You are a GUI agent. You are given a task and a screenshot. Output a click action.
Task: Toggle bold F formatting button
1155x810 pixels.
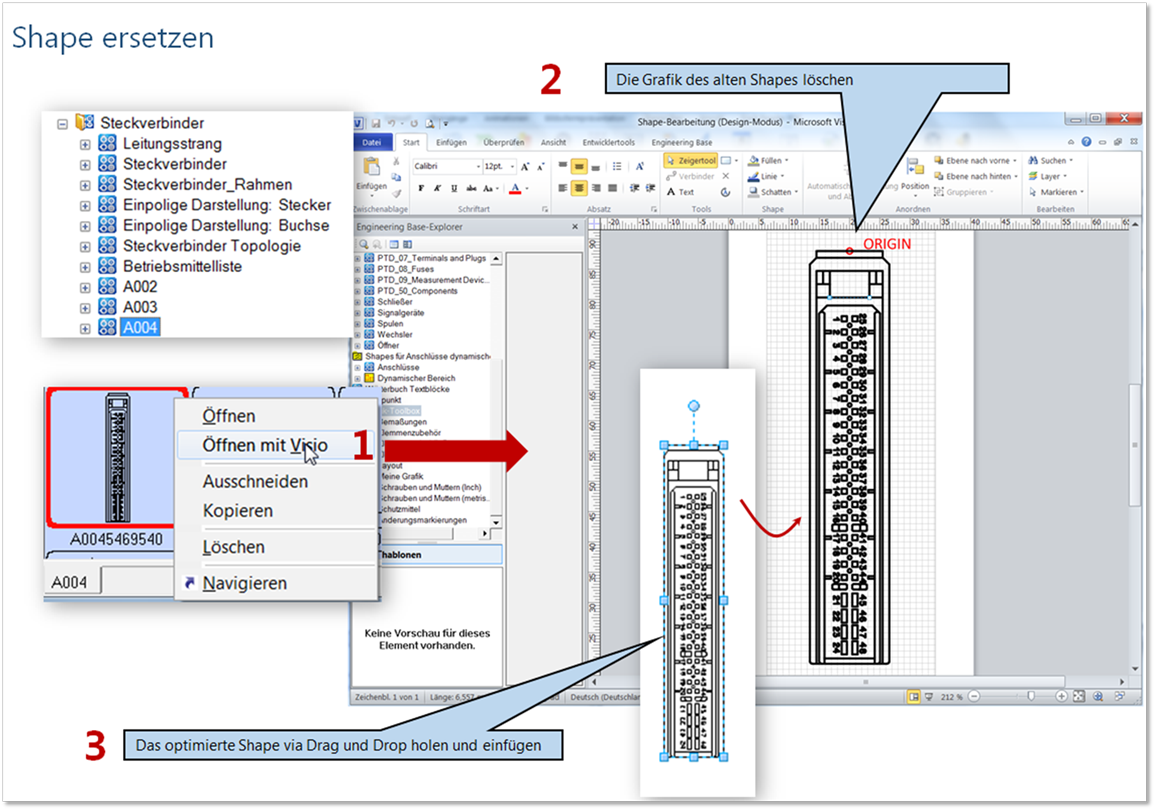421,189
